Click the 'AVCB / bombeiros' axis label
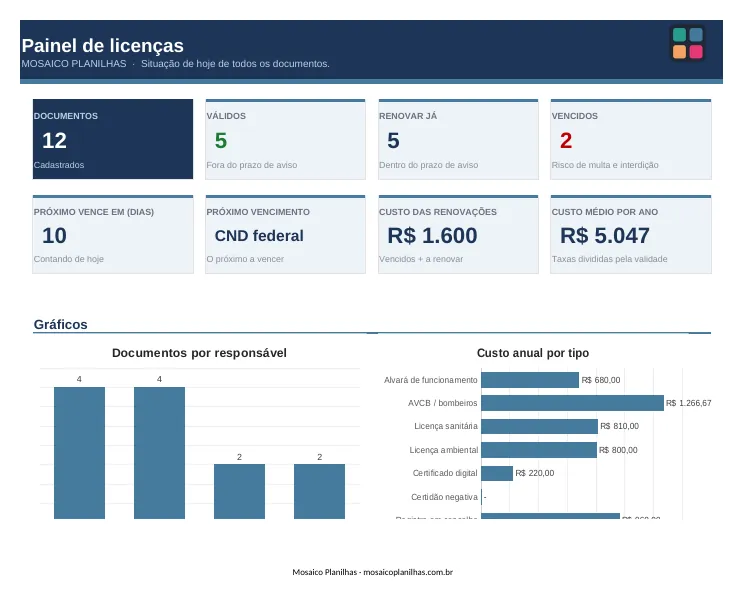The image size is (743, 597). click(443, 403)
